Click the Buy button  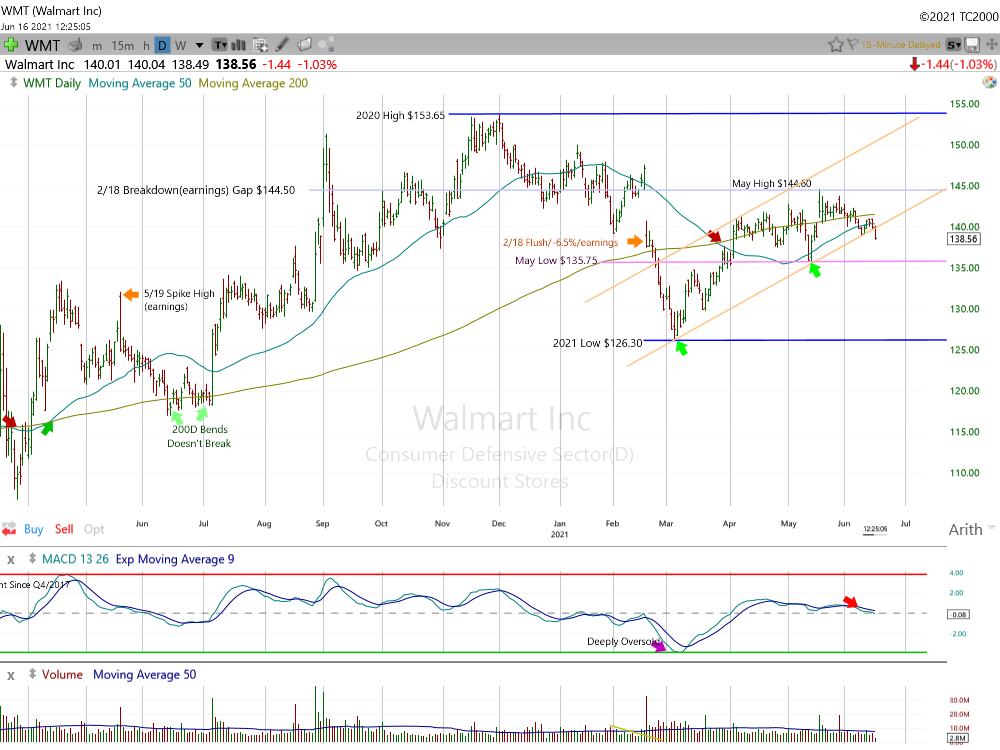(x=34, y=529)
